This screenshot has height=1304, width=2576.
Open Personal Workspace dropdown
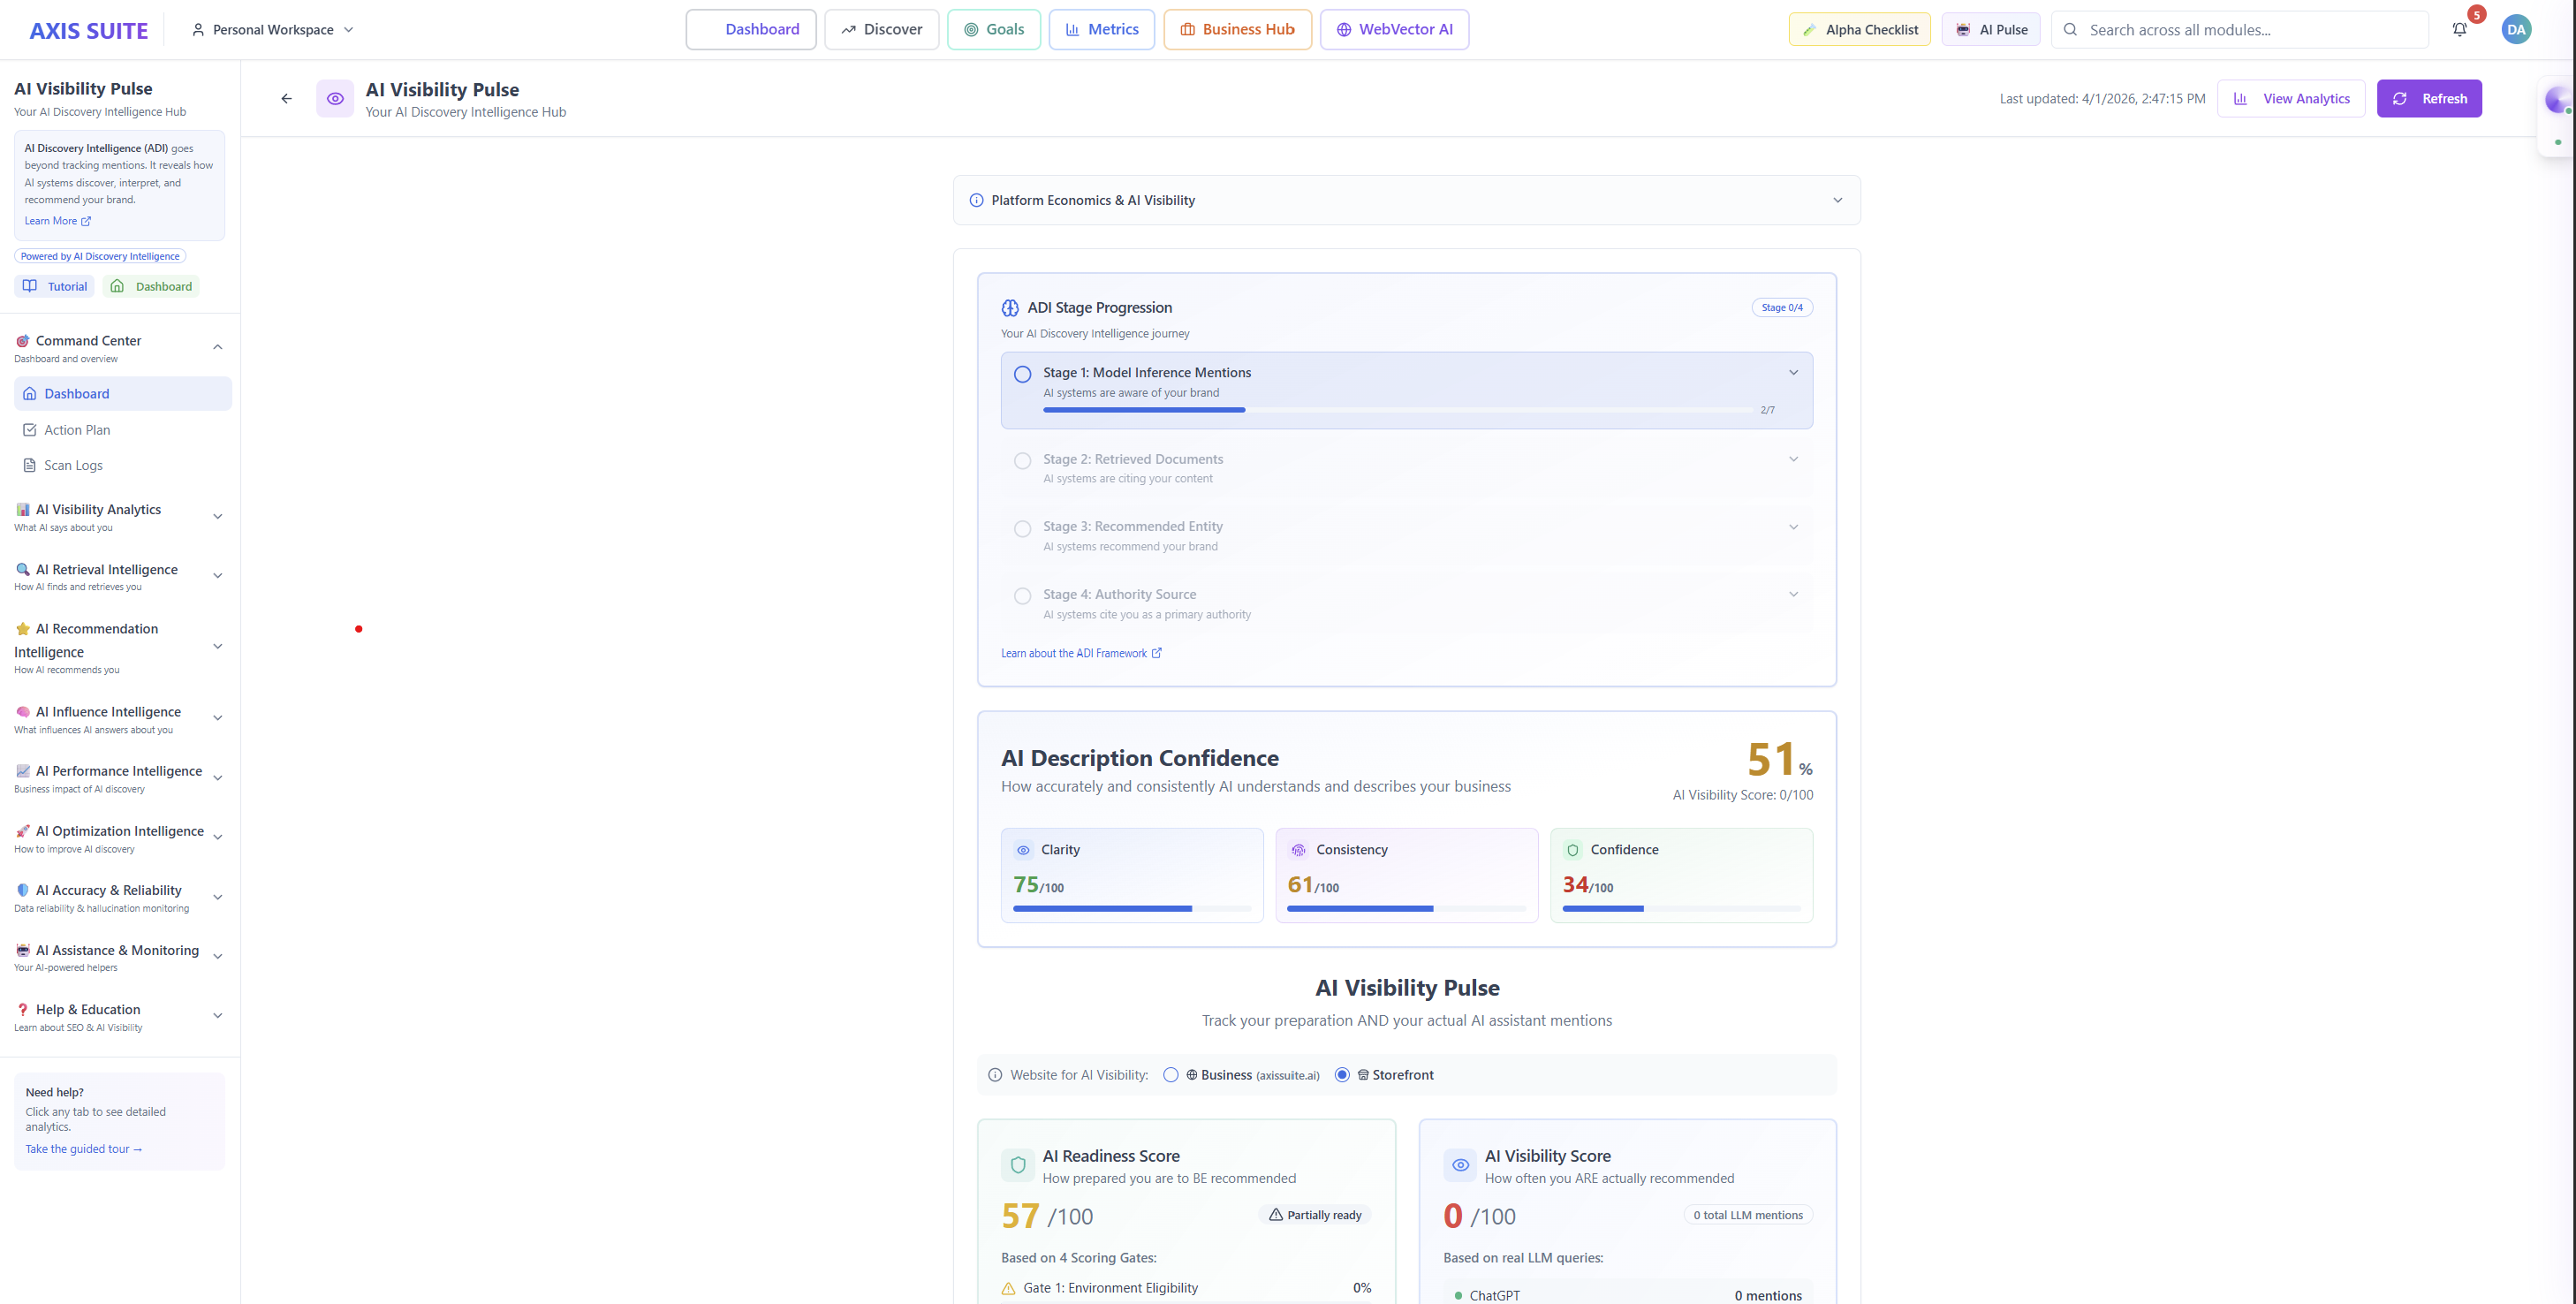272,30
